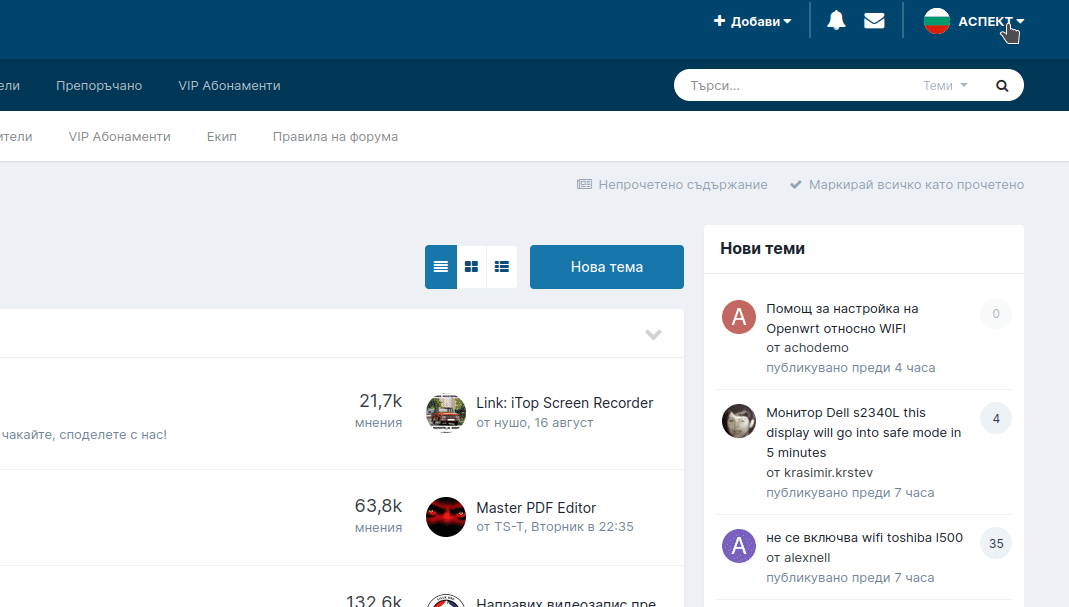Image resolution: width=1069 pixels, height=607 pixels.
Task: Open the Master PDF Editor topic
Action: (536, 508)
